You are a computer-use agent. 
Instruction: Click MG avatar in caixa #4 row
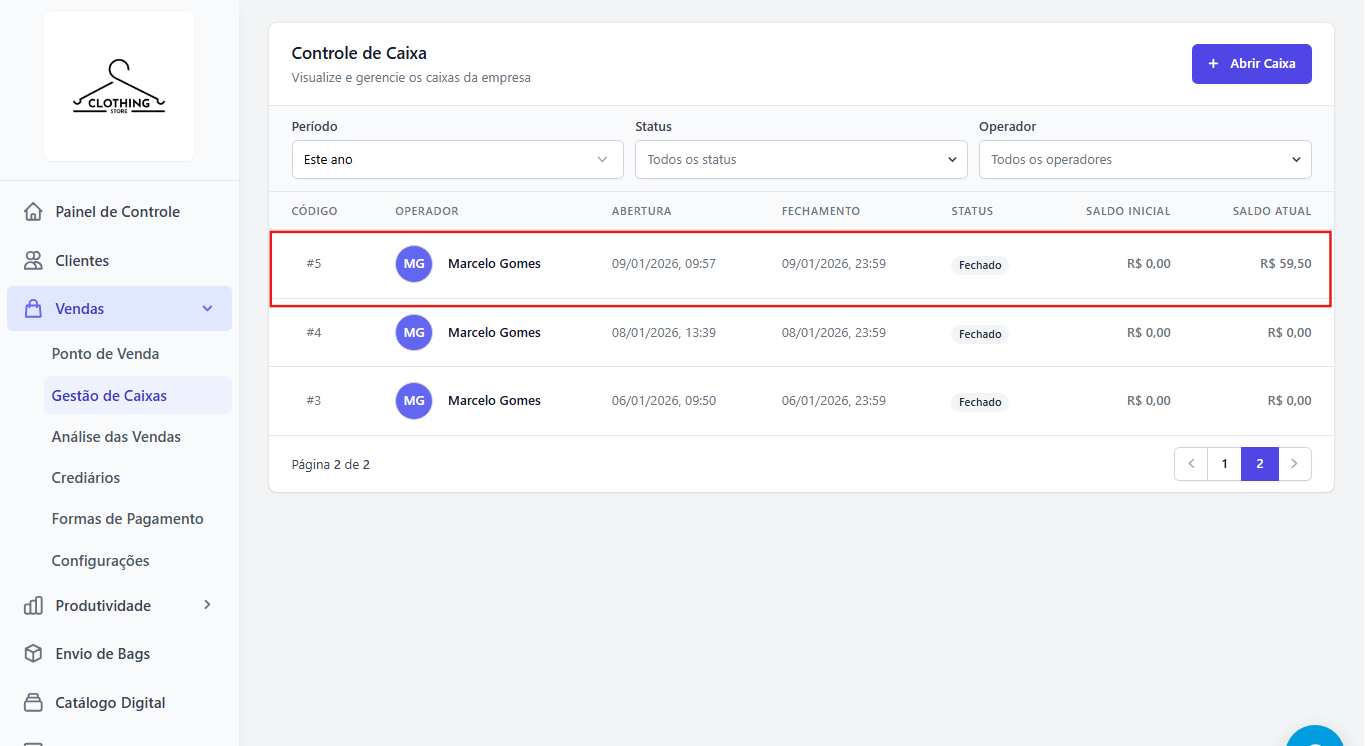[x=414, y=333]
